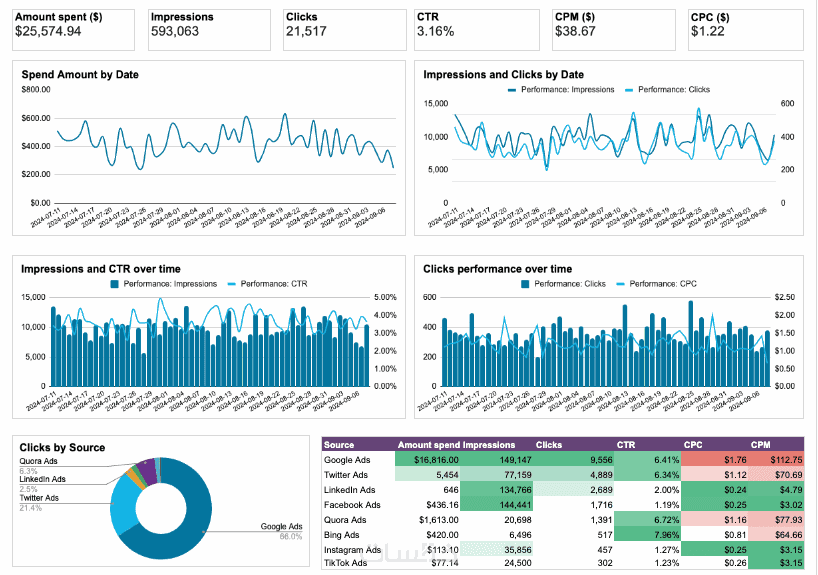This screenshot has height=575, width=818.
Task: Click the CTR column header in the table
Action: [x=628, y=444]
